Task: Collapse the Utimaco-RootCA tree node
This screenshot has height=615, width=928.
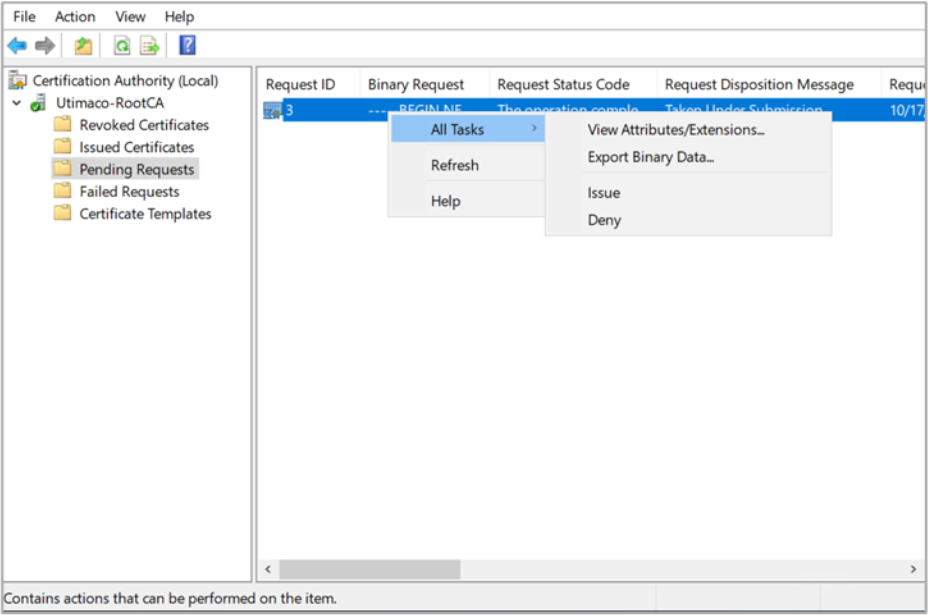Action: tap(16, 103)
